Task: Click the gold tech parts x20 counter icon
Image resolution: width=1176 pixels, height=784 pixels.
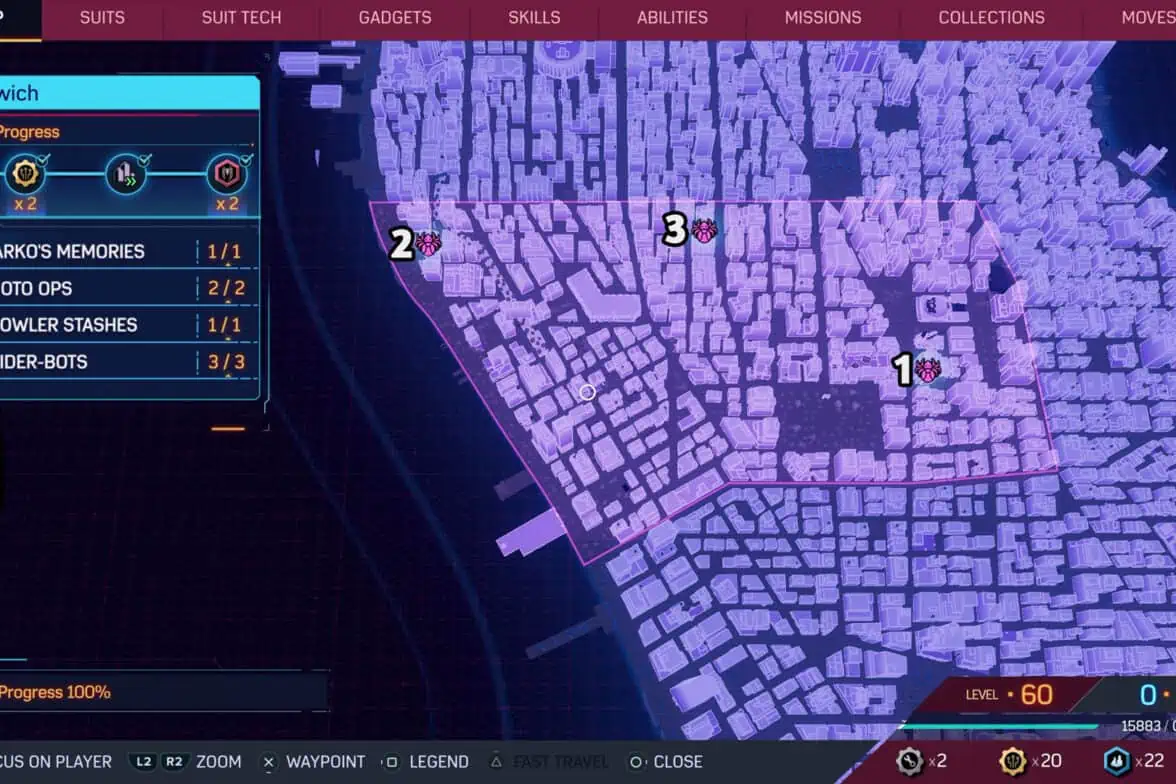Action: pyautogui.click(x=1012, y=761)
